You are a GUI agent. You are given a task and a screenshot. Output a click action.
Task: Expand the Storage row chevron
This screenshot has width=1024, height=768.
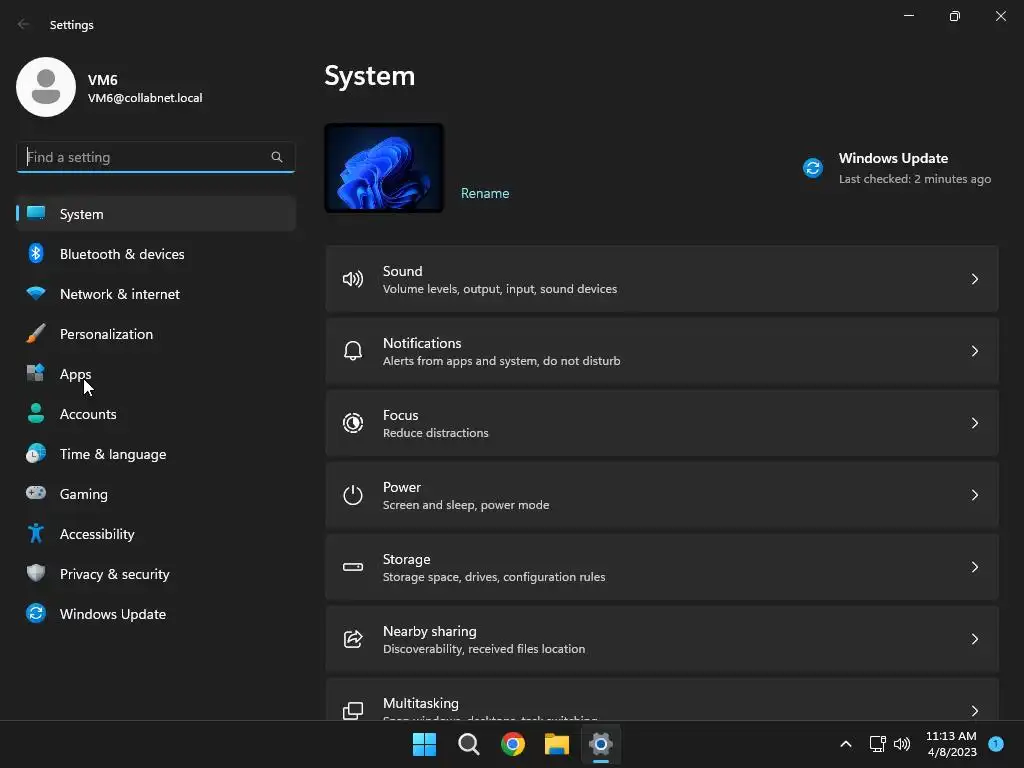974,567
